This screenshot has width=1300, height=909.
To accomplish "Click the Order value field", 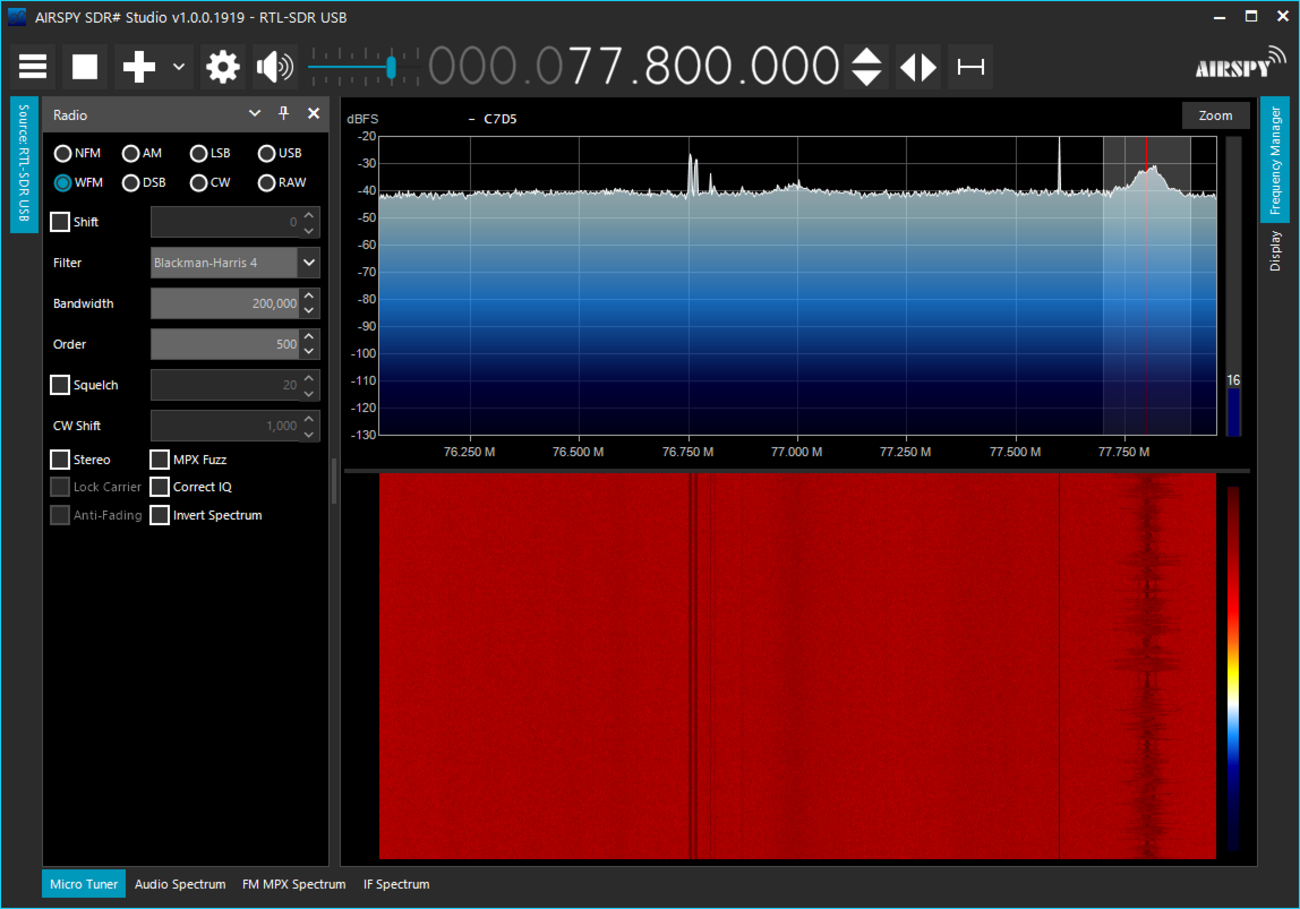I will (225, 344).
